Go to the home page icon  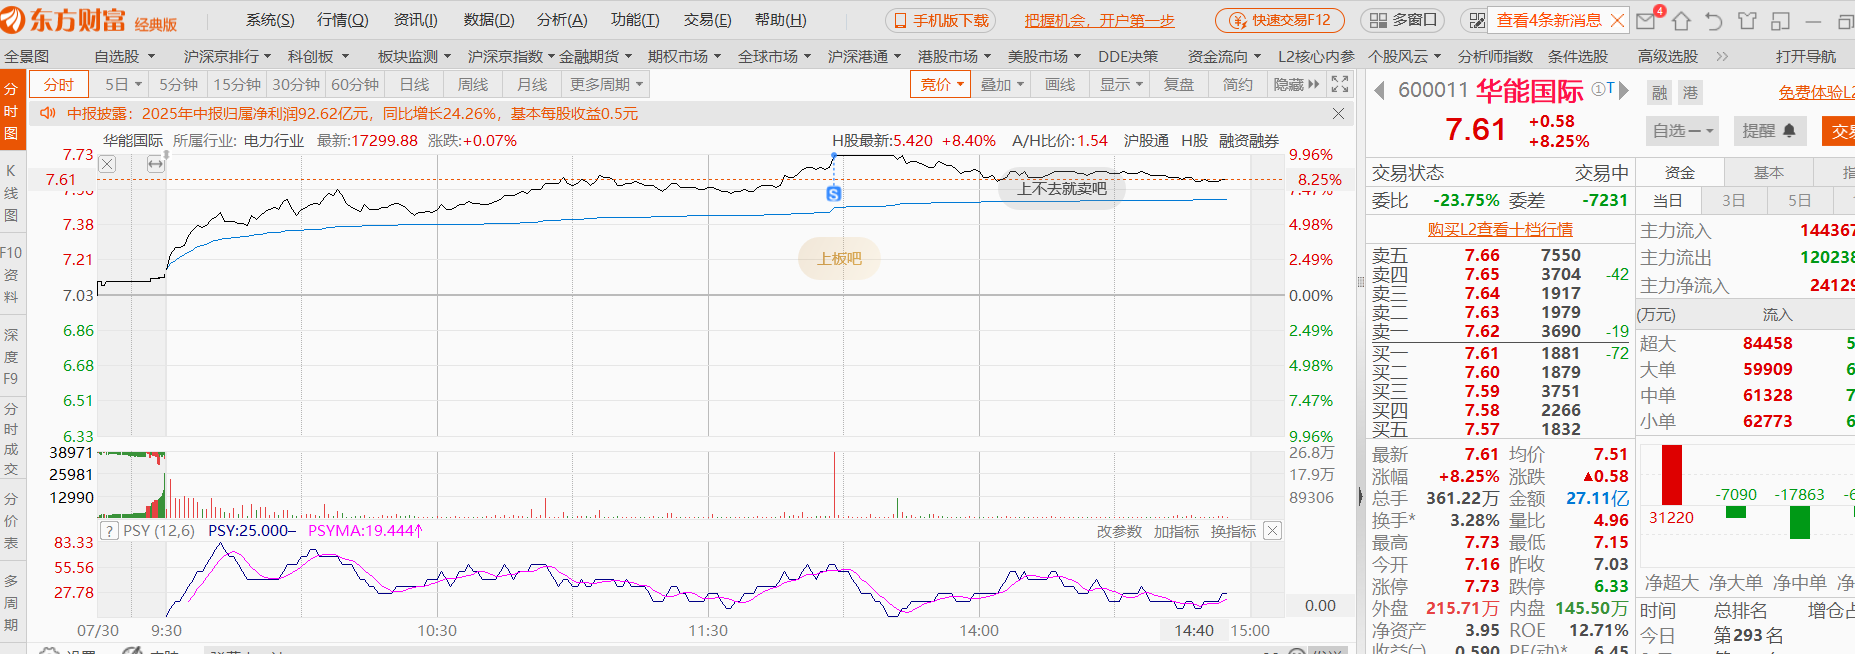[x=1681, y=20]
